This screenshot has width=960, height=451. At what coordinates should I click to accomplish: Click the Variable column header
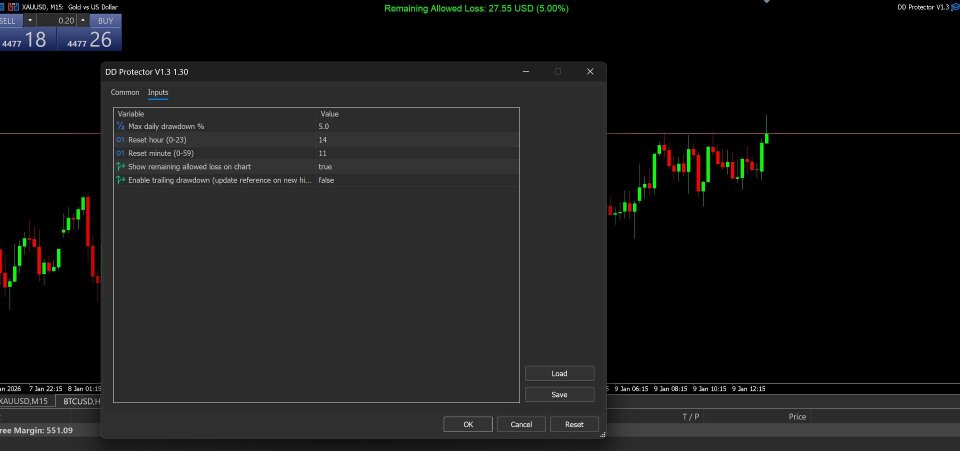pos(131,114)
